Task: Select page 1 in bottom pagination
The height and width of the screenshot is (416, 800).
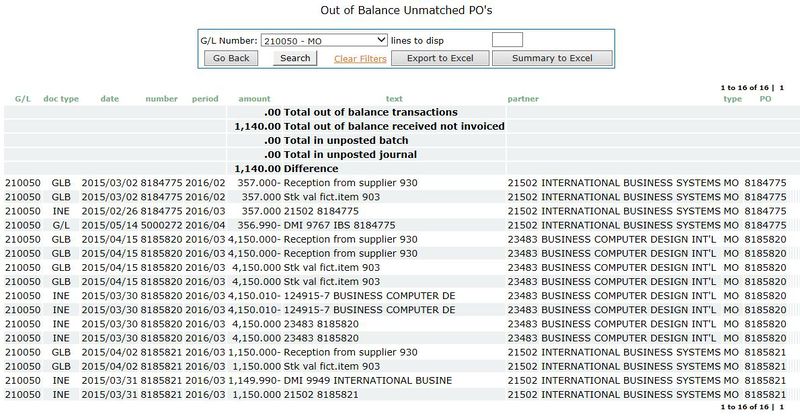Action: [x=782, y=407]
